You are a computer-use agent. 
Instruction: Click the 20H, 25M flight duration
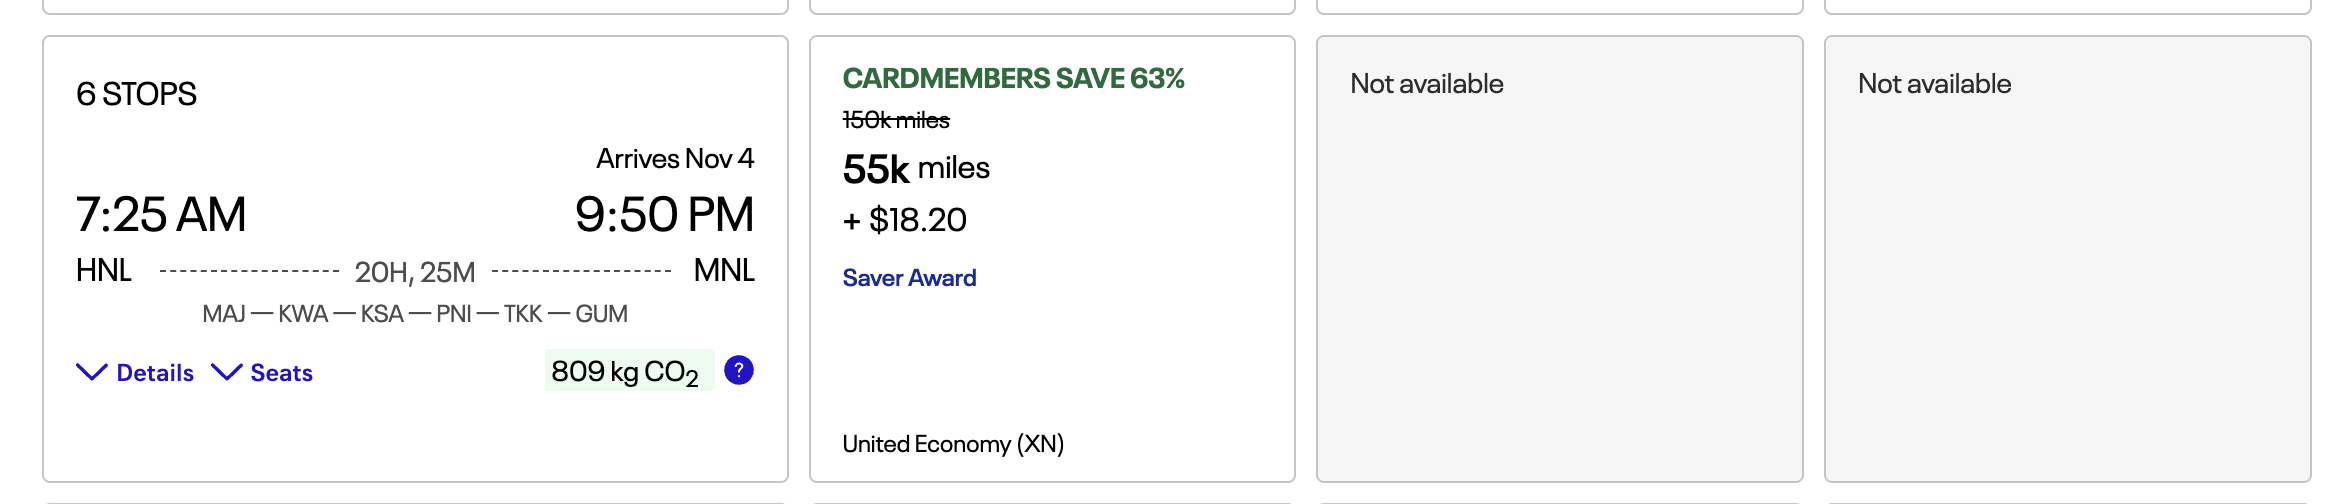tap(415, 272)
